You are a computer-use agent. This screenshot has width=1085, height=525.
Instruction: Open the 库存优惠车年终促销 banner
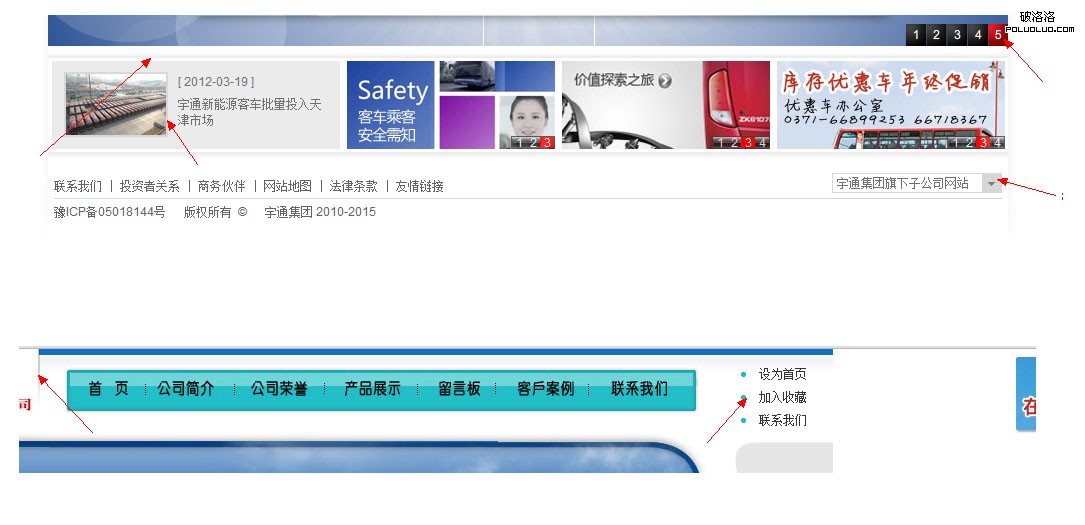(x=891, y=105)
